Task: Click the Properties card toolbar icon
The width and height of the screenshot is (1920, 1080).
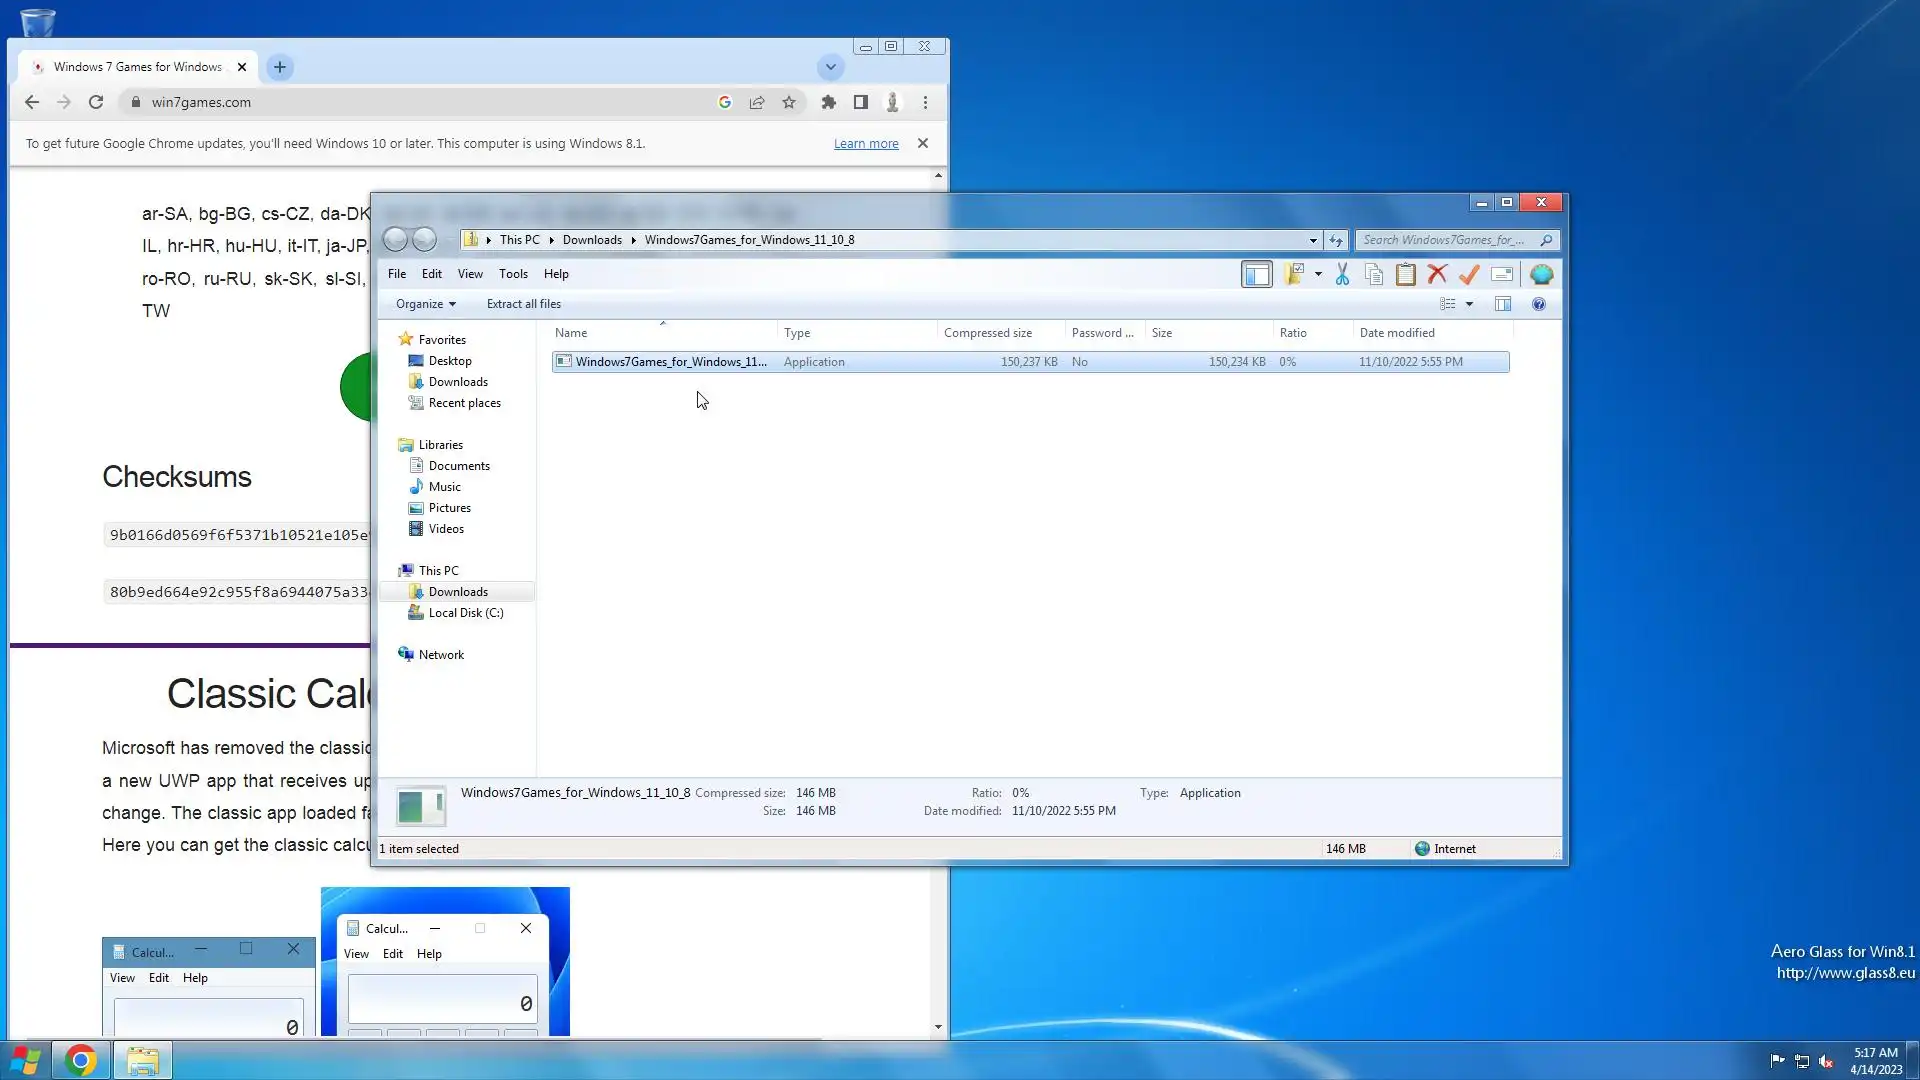Action: (1501, 274)
